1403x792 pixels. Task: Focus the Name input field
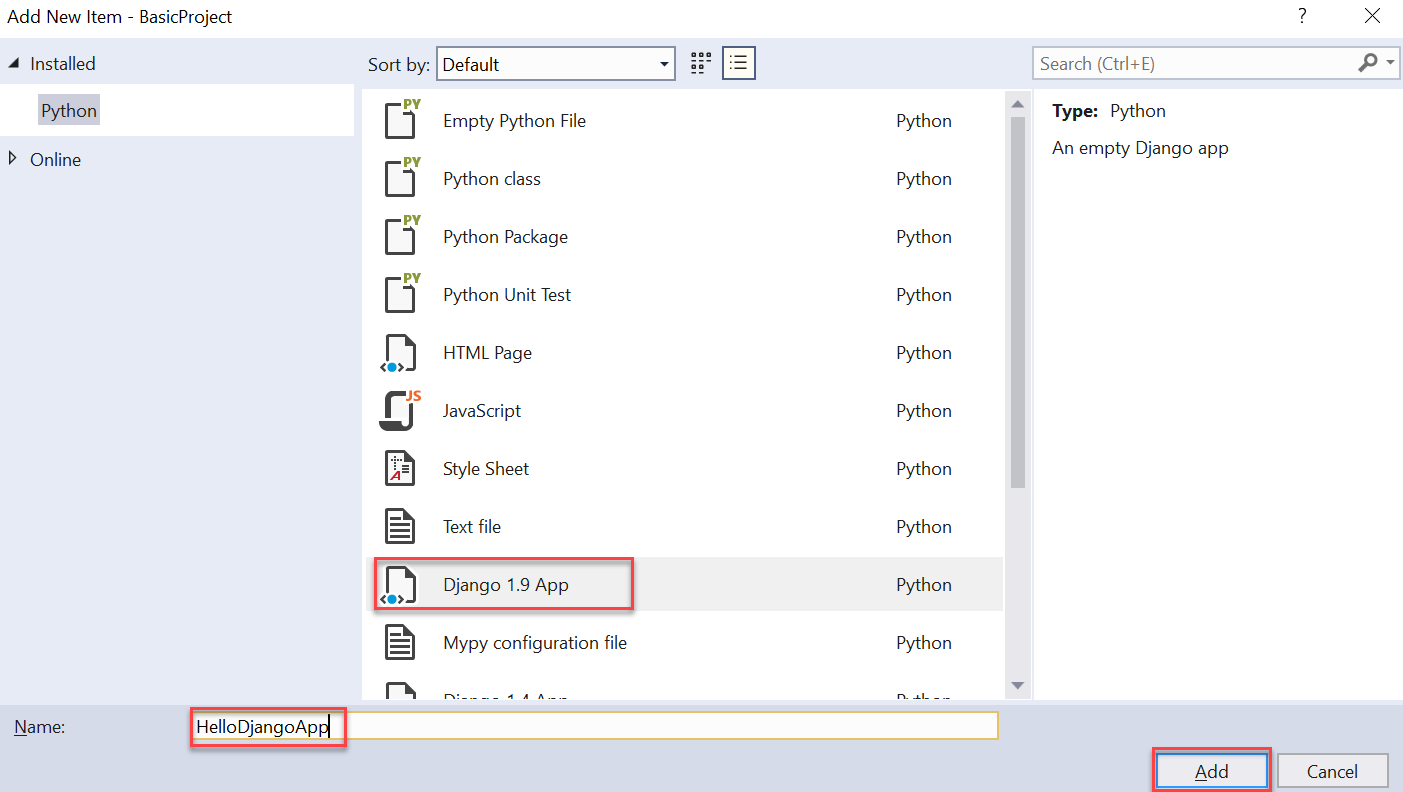click(x=596, y=727)
